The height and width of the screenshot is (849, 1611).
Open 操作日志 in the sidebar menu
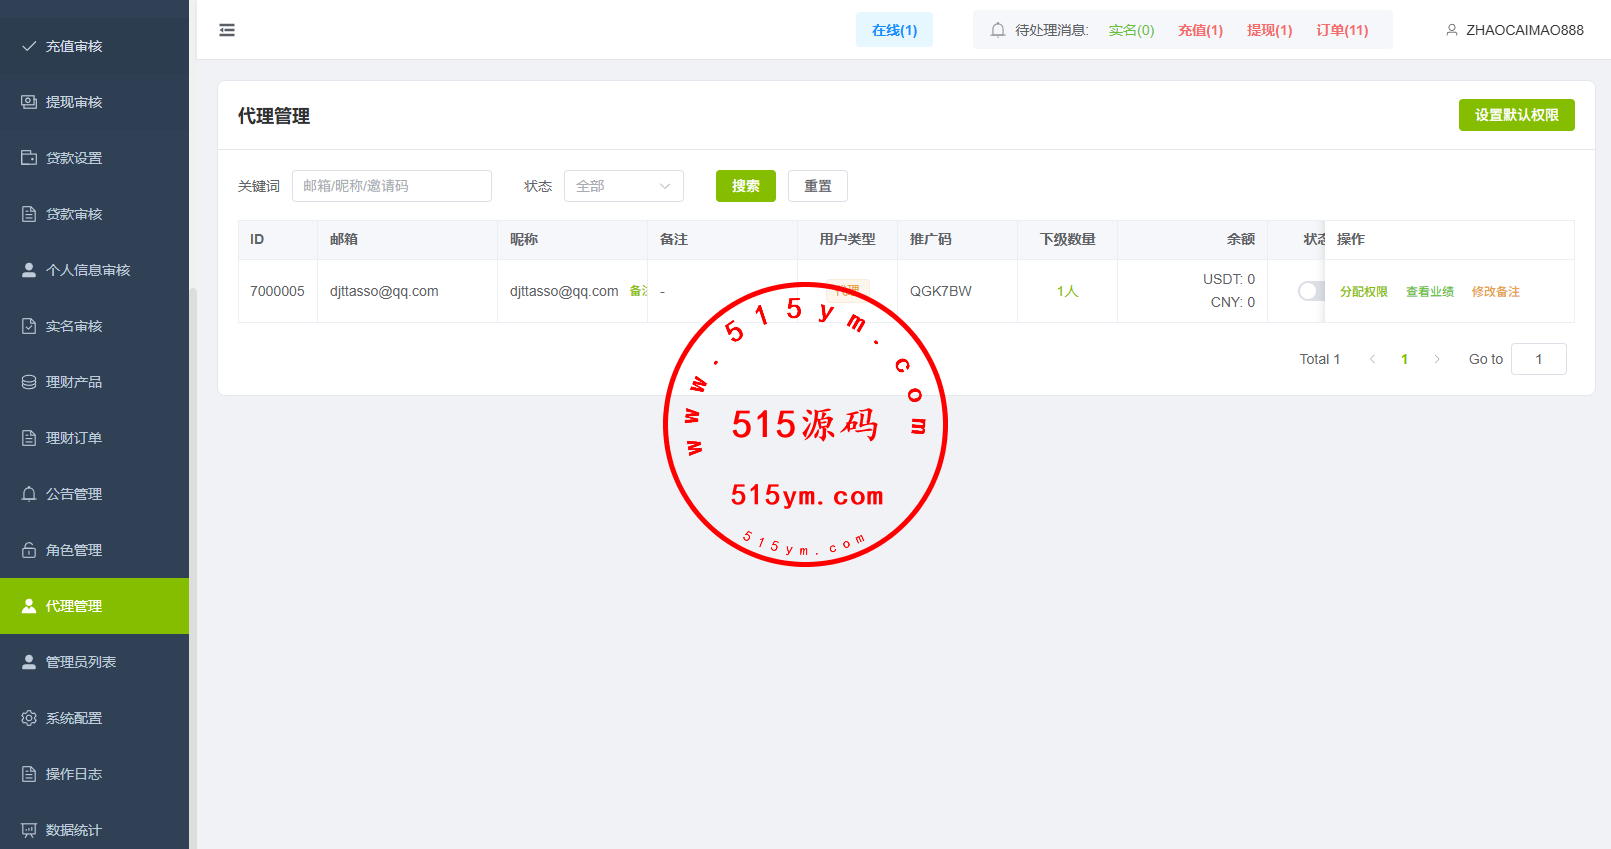pyautogui.click(x=74, y=774)
